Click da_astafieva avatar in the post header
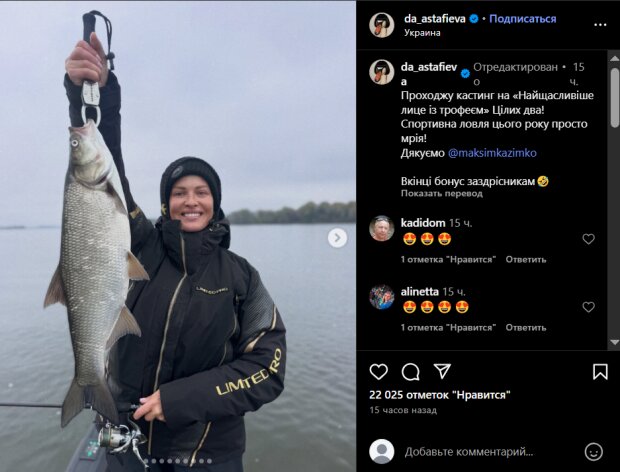620x472 pixels. [x=382, y=25]
